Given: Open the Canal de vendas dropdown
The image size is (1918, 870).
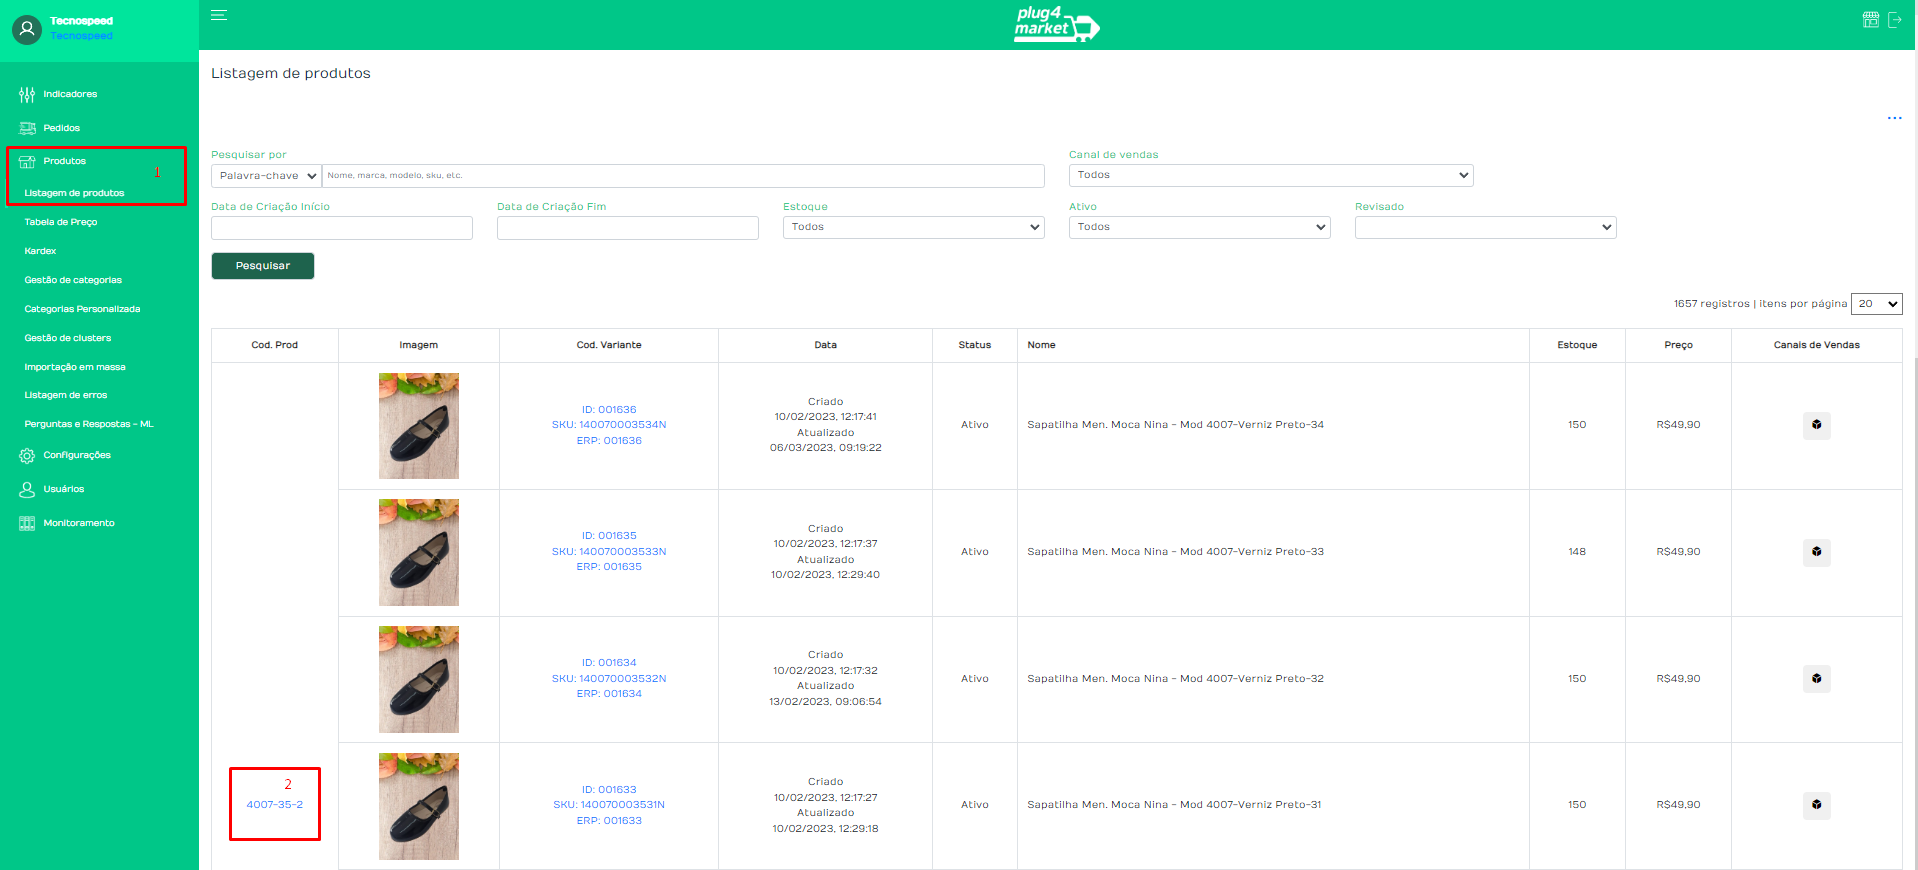Looking at the screenshot, I should tap(1271, 175).
